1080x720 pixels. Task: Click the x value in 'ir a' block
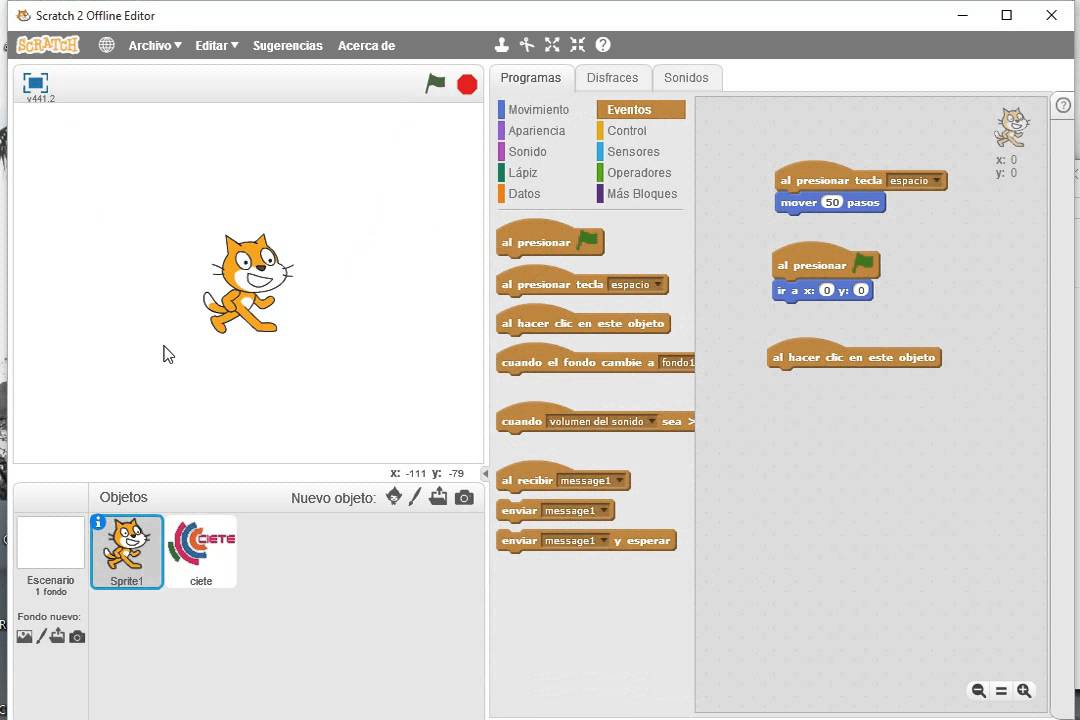pyautogui.click(x=827, y=290)
